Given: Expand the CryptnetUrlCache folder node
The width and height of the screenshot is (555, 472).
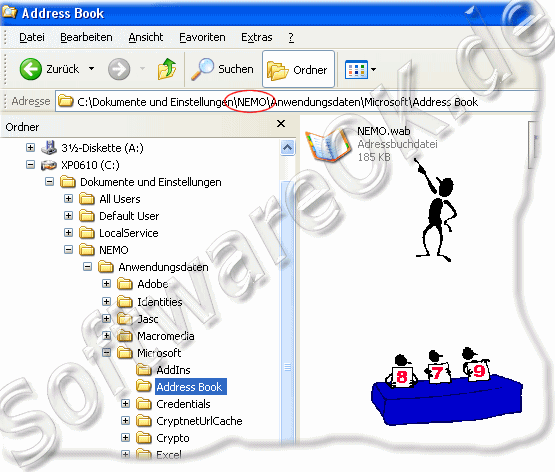Looking at the screenshot, I should [x=125, y=420].
